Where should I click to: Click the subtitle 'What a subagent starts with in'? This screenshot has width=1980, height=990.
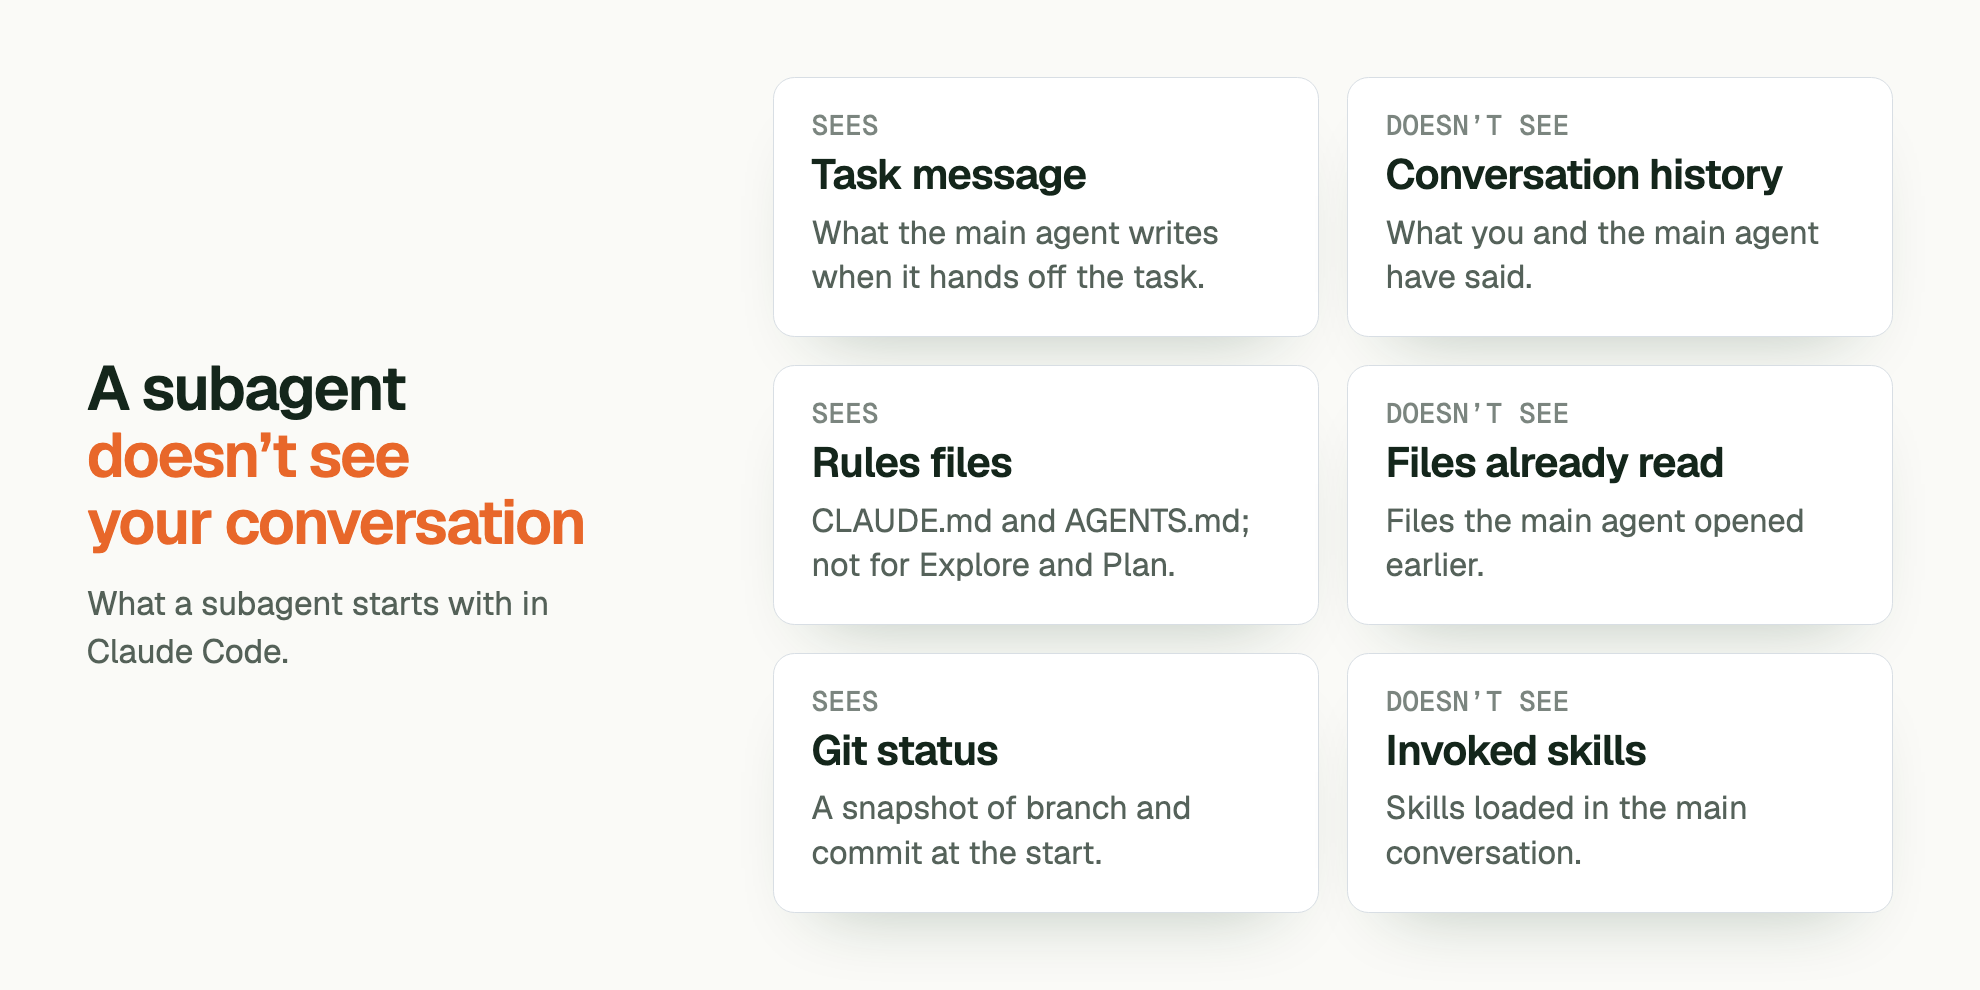coord(318,604)
